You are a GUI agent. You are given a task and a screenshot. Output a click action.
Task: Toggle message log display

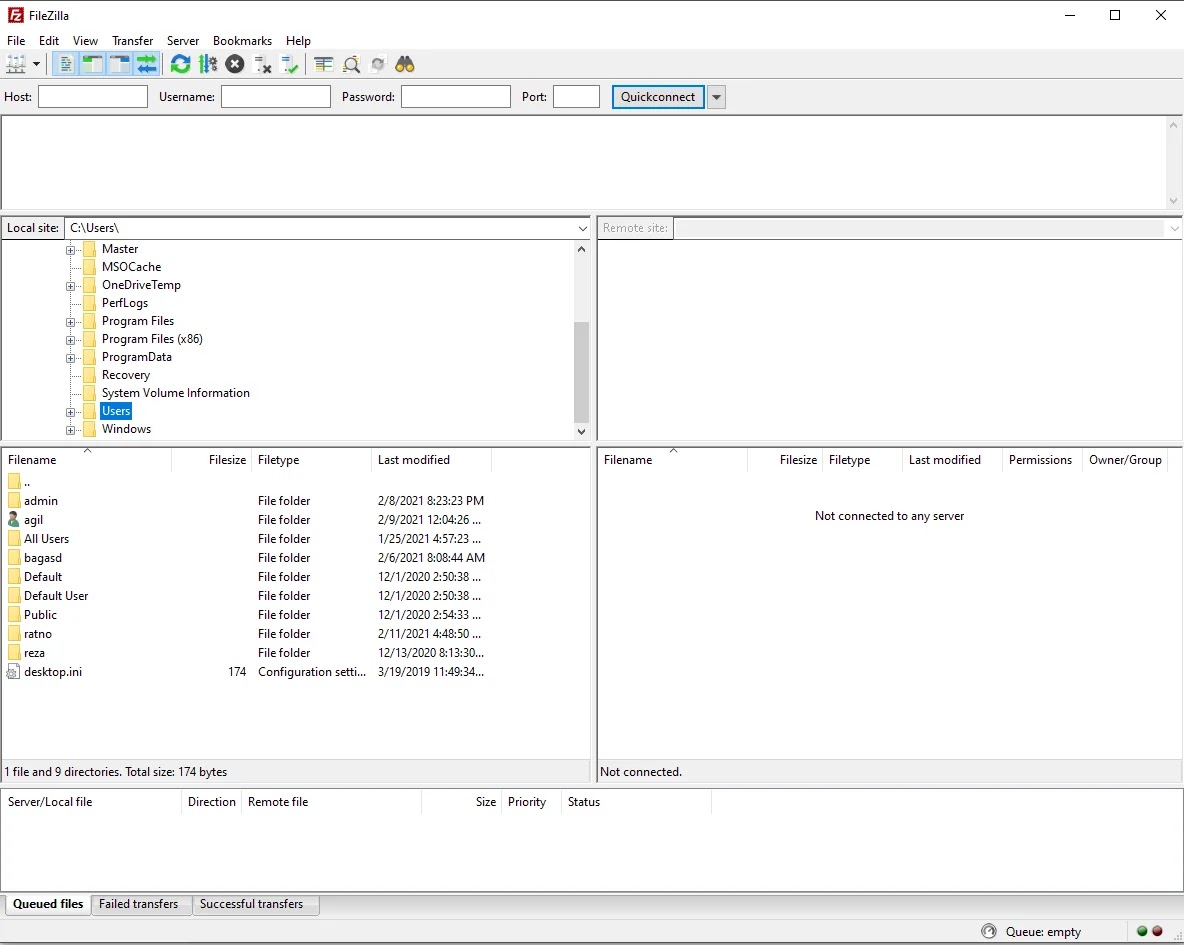click(x=66, y=65)
